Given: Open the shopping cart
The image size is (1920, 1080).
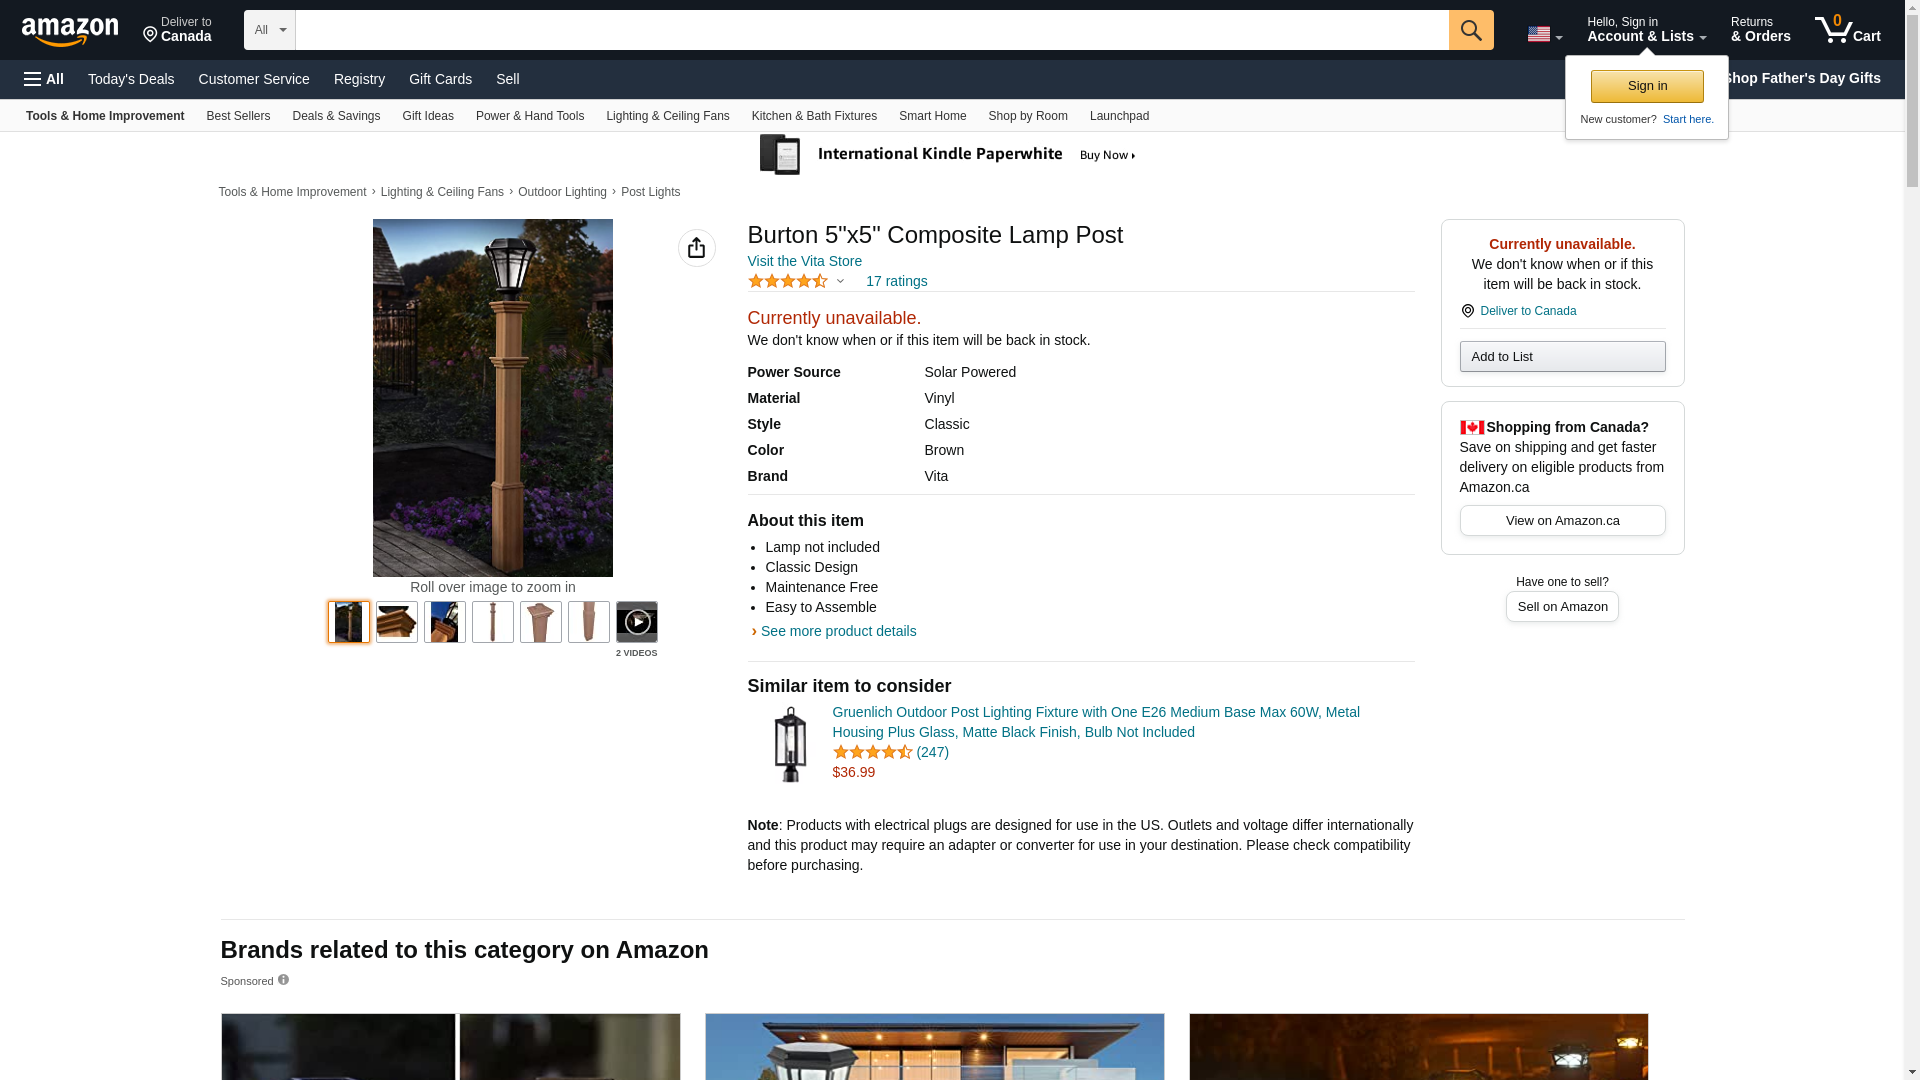Looking at the screenshot, I should (1848, 30).
